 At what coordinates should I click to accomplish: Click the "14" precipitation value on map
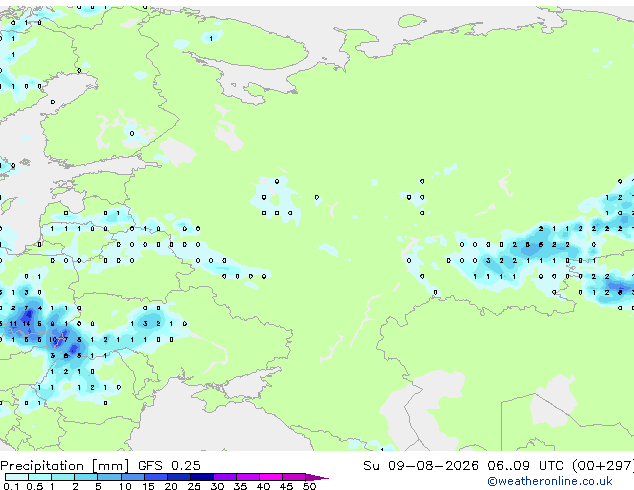(26, 324)
